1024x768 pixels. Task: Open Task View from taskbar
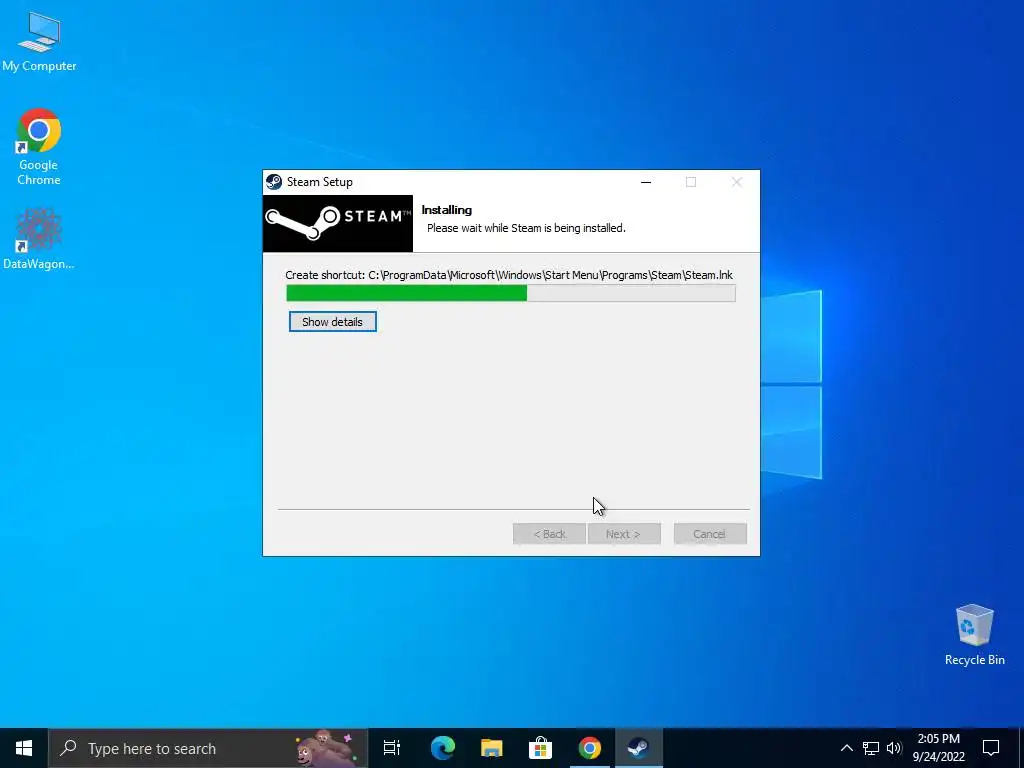[x=392, y=748]
